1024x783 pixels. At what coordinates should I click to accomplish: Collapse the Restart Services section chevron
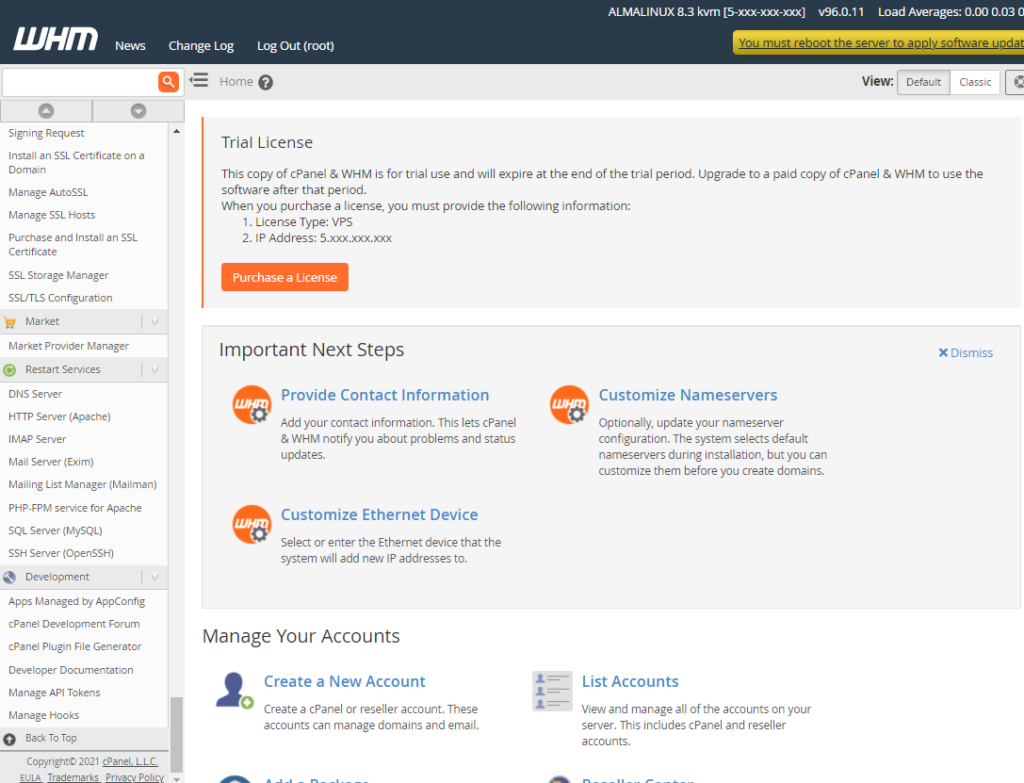pyautogui.click(x=154, y=370)
